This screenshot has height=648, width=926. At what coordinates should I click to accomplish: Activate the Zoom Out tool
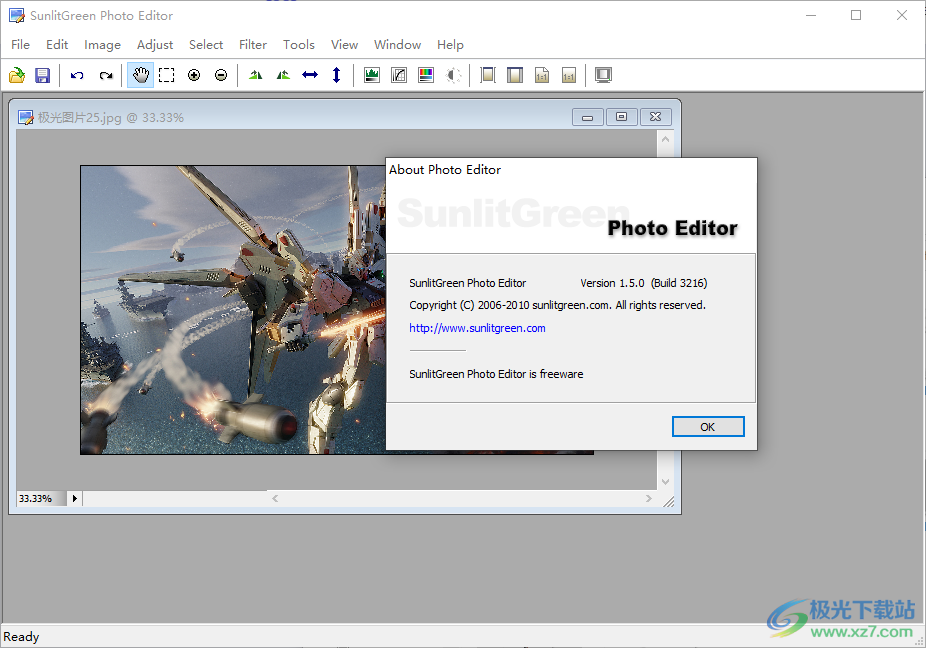pyautogui.click(x=221, y=75)
